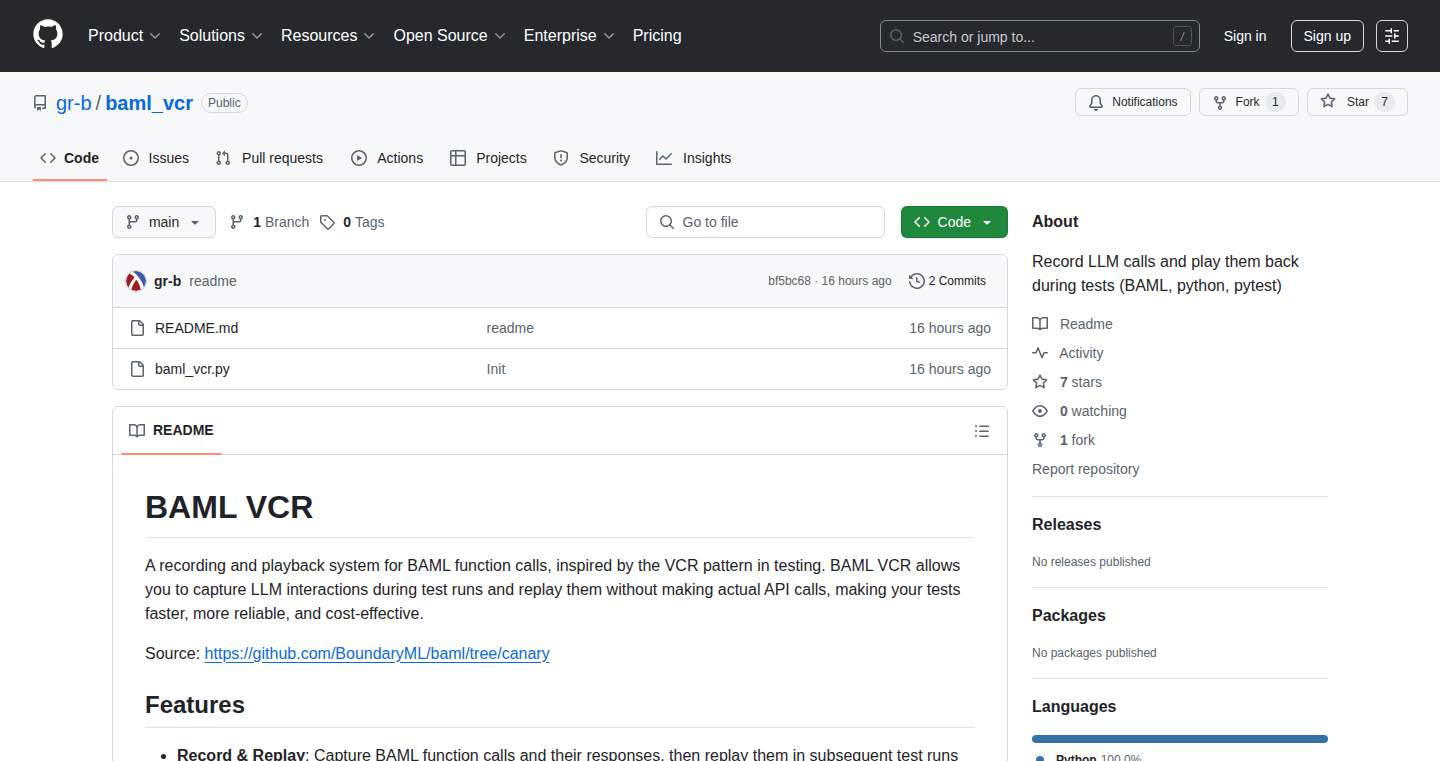Click the pulse icon beside Activity
This screenshot has width=1440, height=761.
point(1040,353)
